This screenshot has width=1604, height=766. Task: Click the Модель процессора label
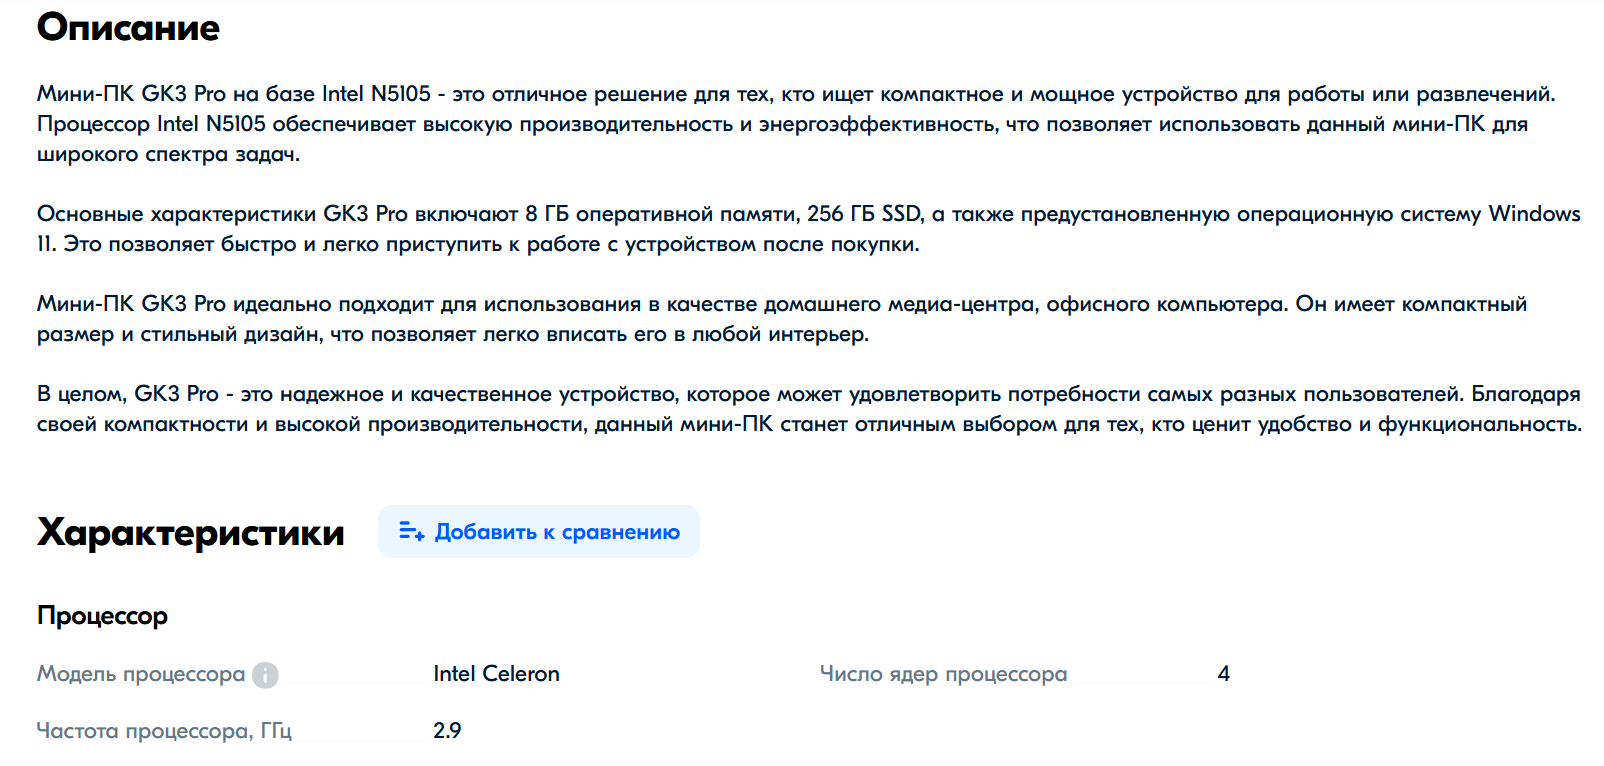140,674
